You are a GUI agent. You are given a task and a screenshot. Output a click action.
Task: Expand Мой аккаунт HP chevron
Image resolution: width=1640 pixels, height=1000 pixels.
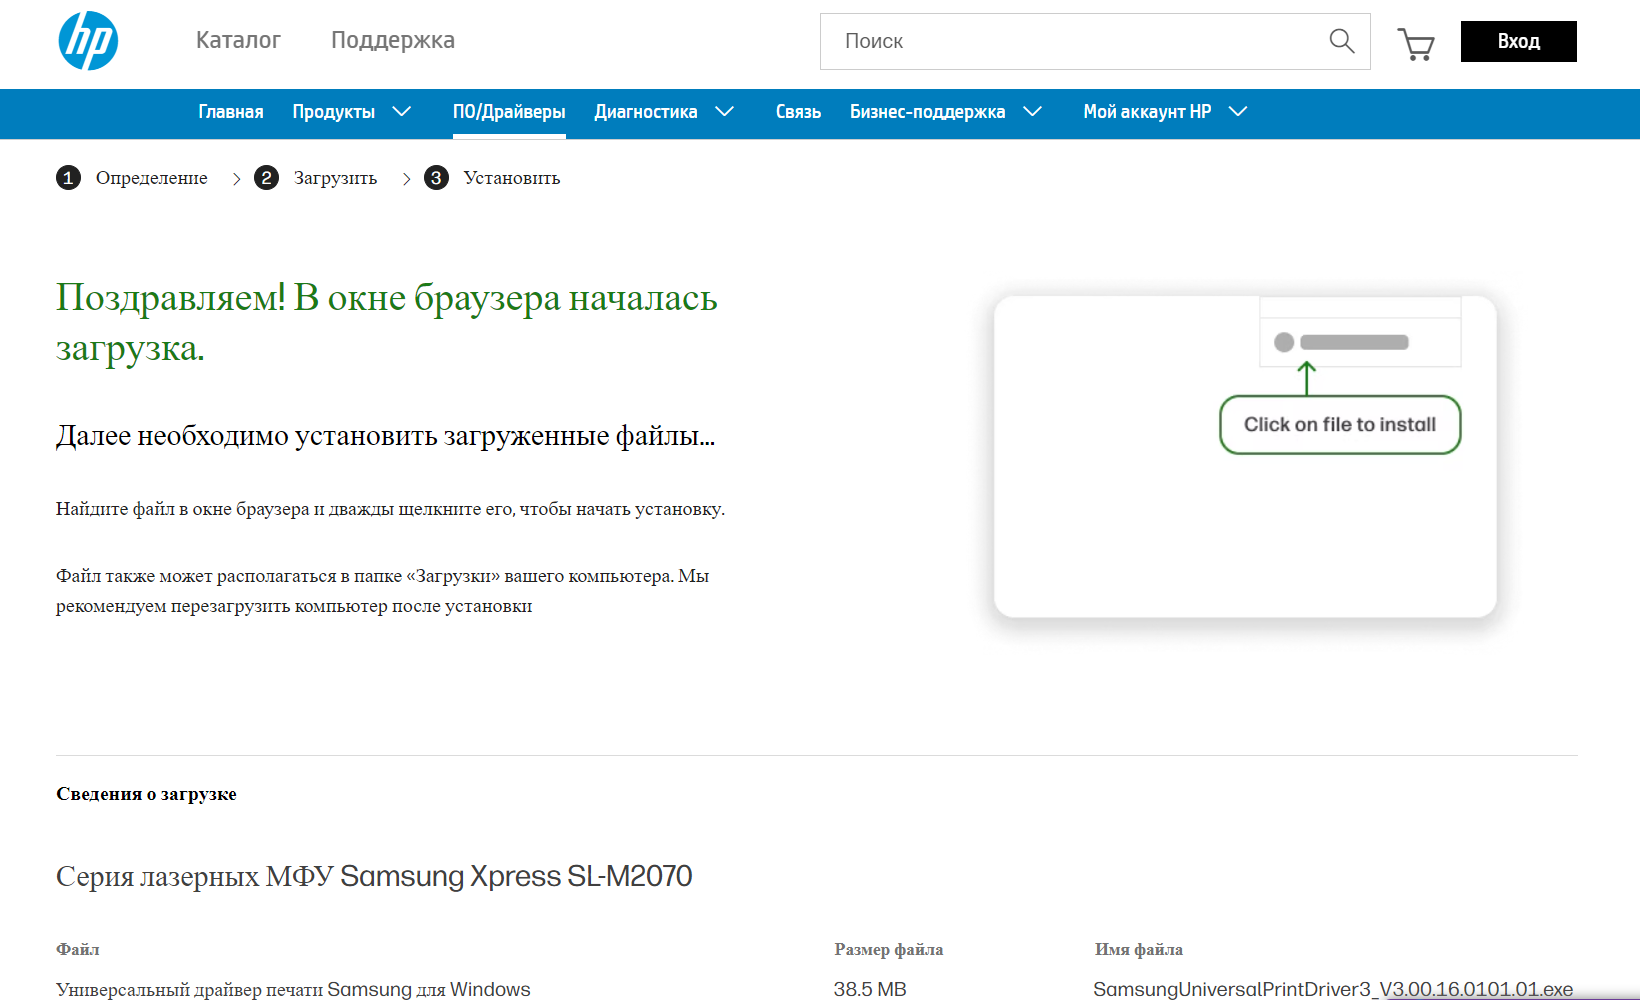[1238, 111]
